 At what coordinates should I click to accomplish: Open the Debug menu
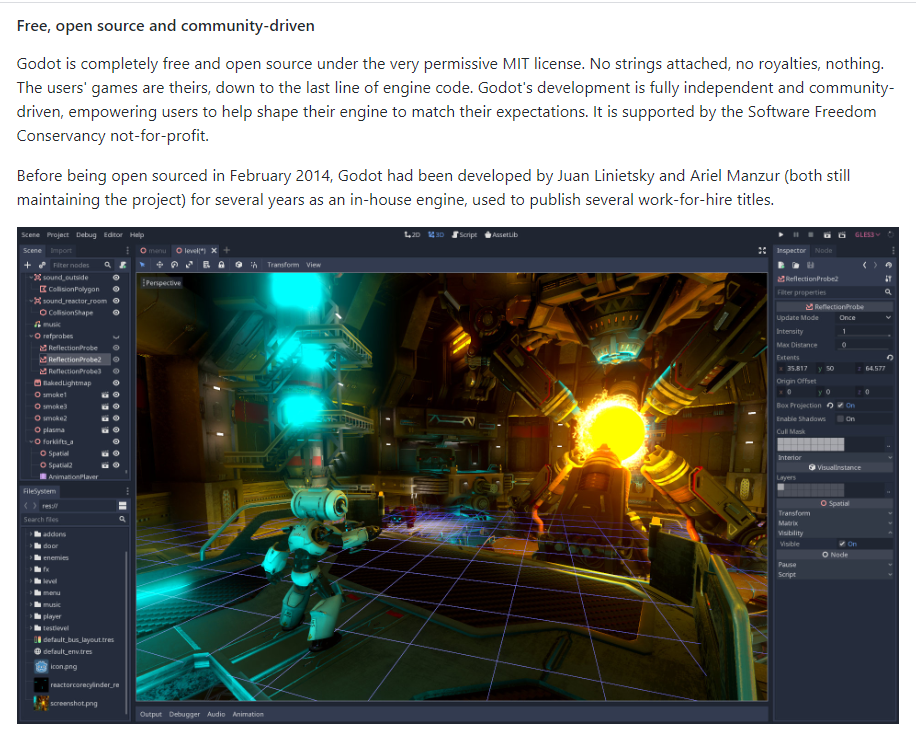point(86,235)
